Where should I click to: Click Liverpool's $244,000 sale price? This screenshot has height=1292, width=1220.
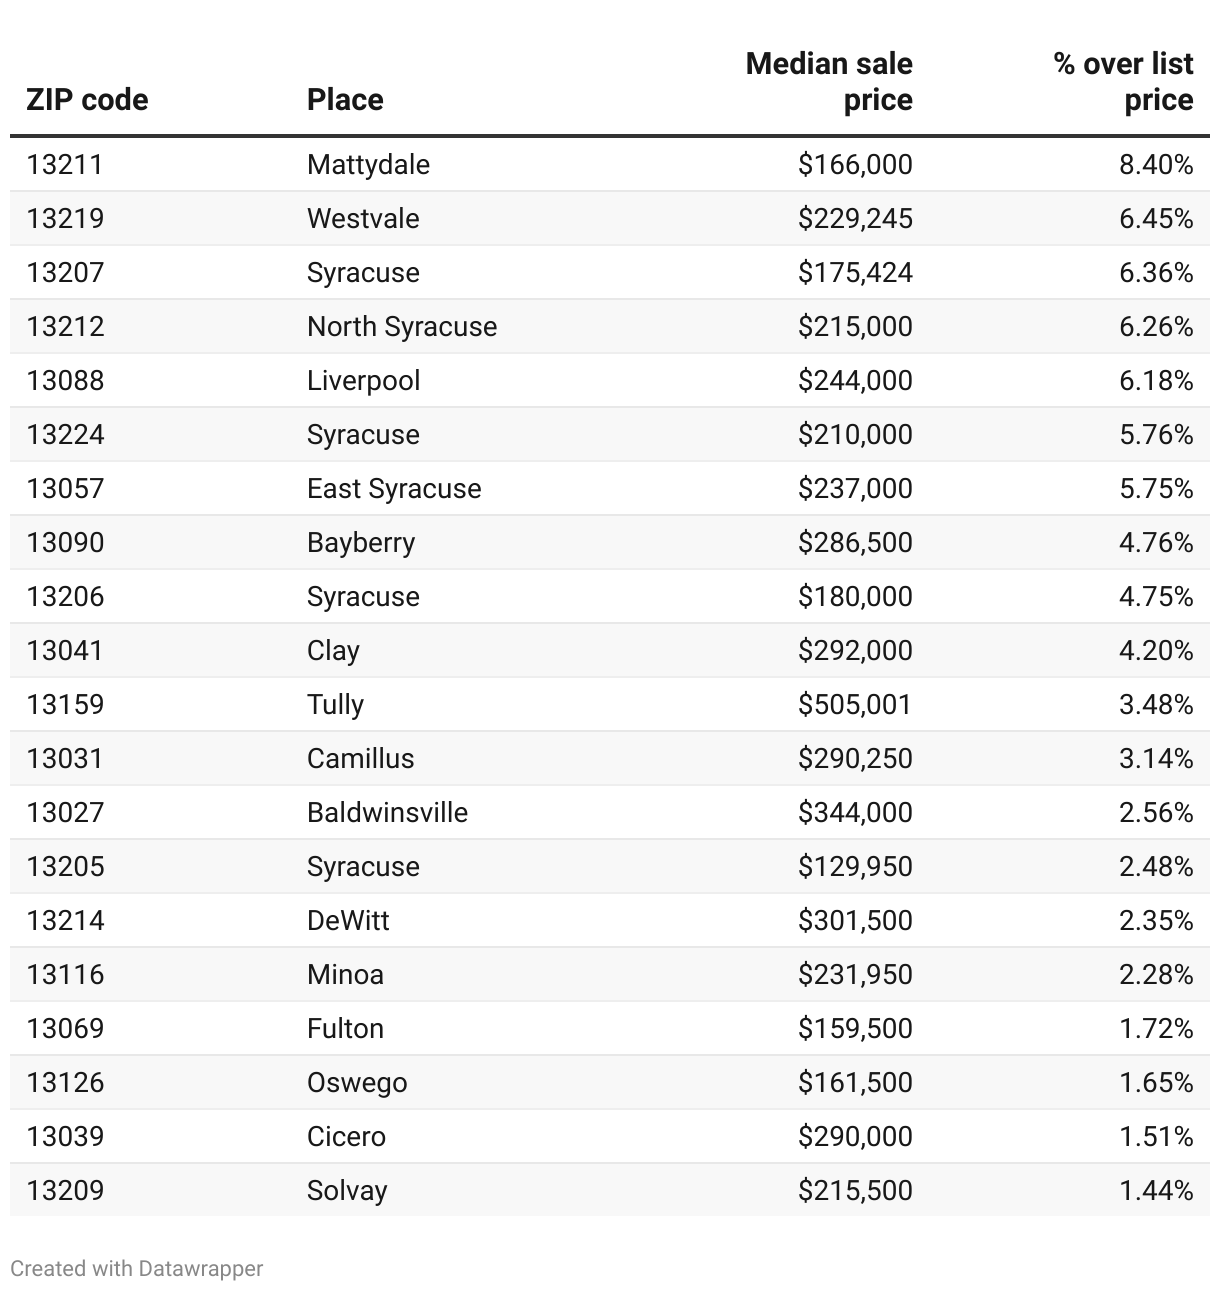point(855,381)
